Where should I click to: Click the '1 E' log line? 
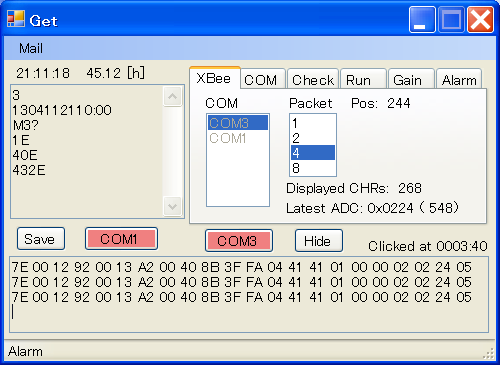[x=21, y=140]
